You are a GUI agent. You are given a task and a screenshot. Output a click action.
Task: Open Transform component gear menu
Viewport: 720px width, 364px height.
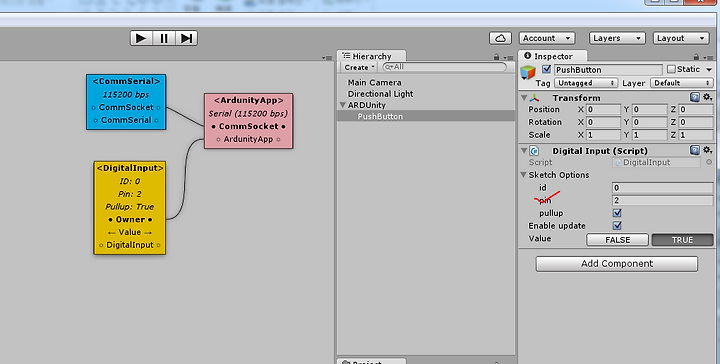tap(708, 97)
